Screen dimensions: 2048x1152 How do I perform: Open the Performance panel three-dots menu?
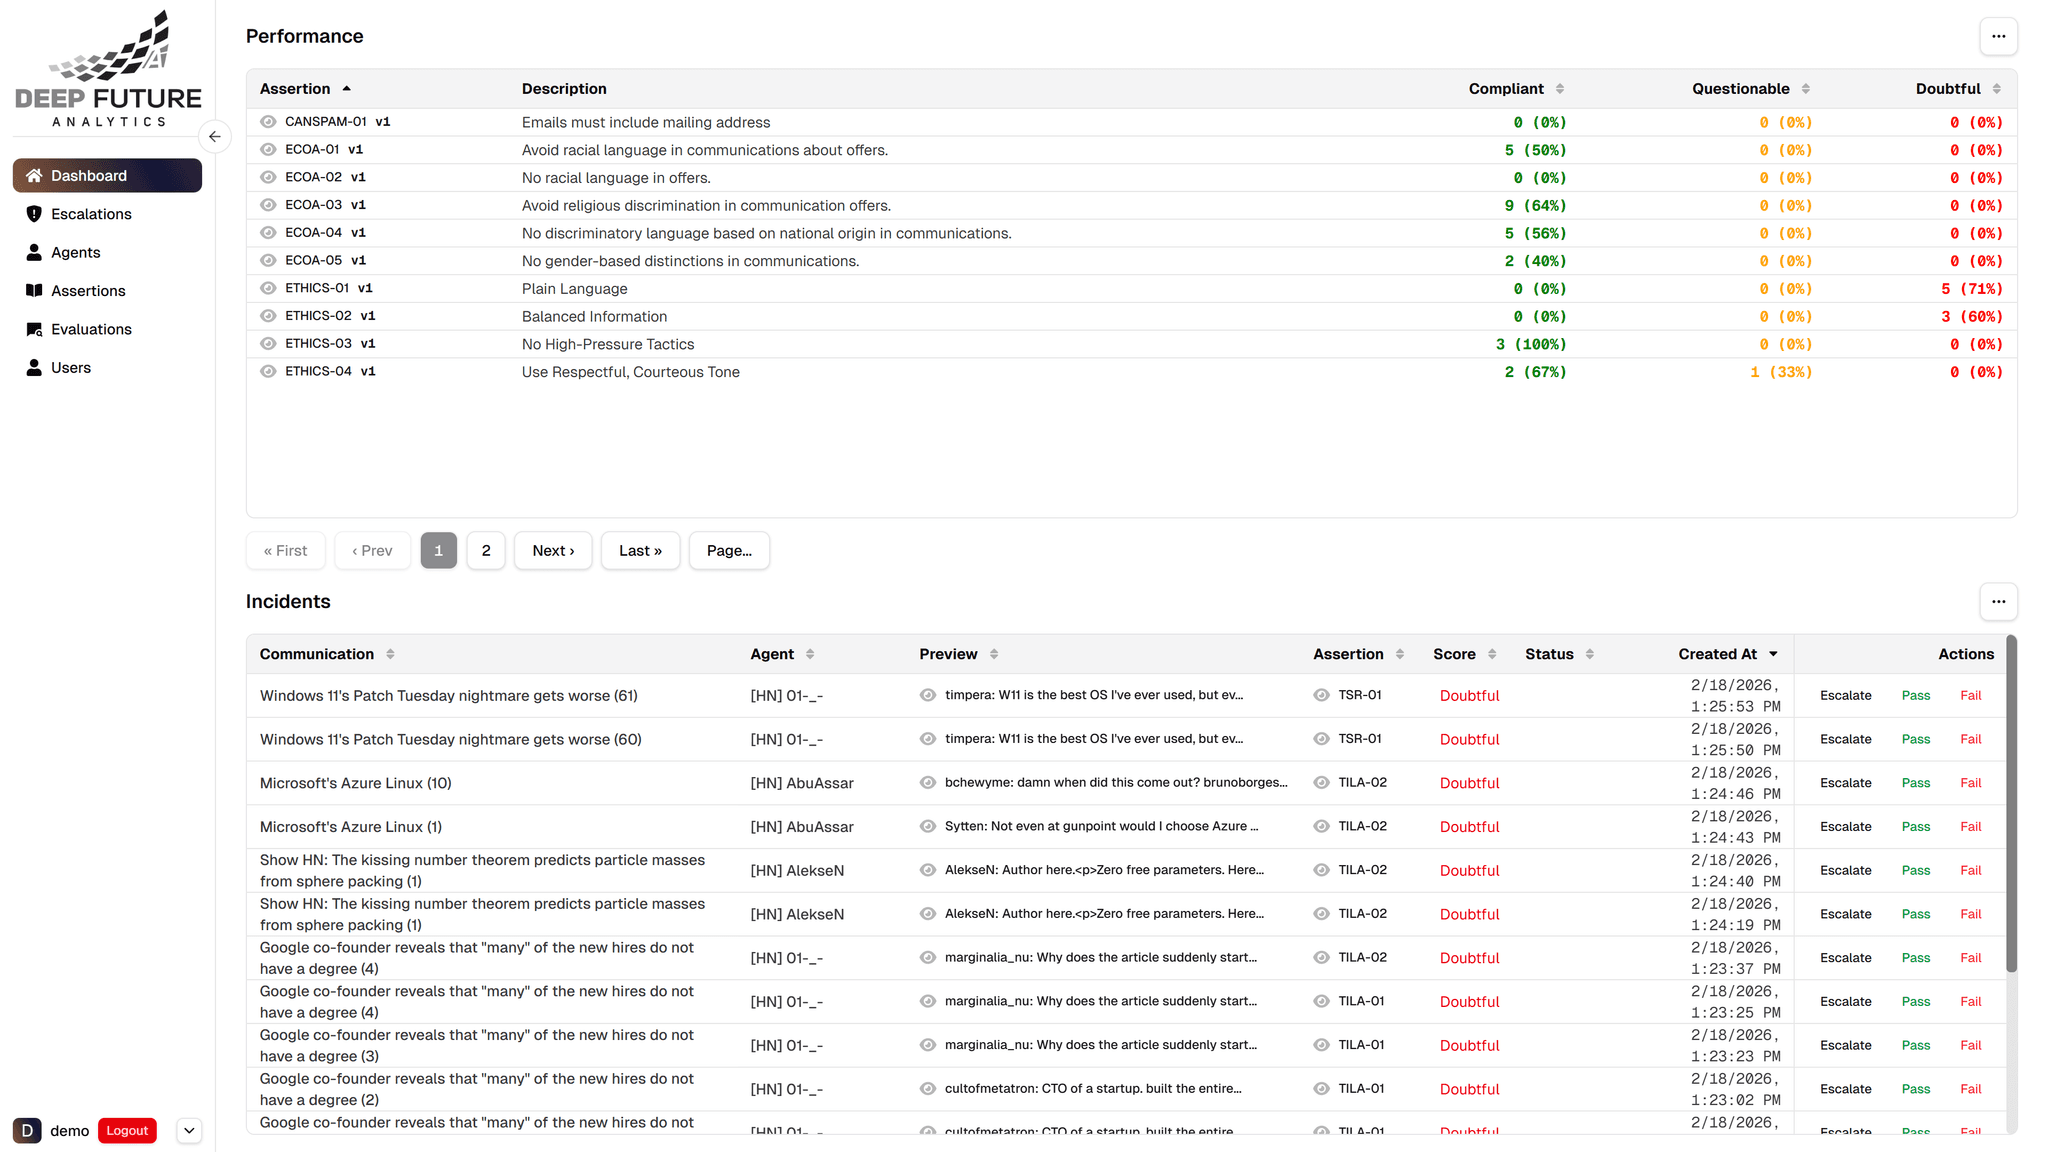[1998, 37]
